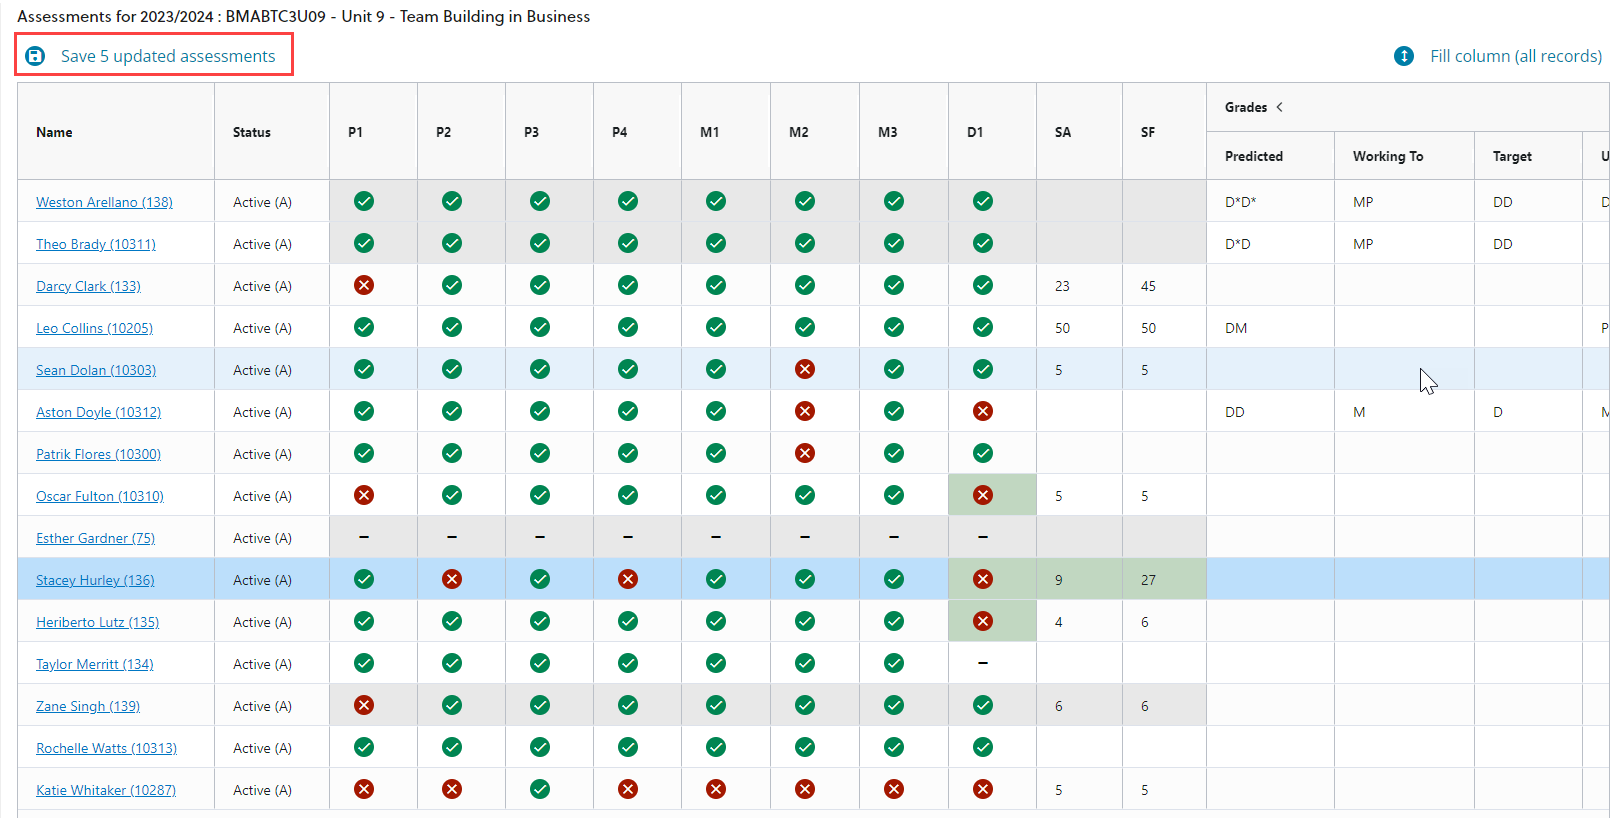Click the save disk icon

pos(35,56)
